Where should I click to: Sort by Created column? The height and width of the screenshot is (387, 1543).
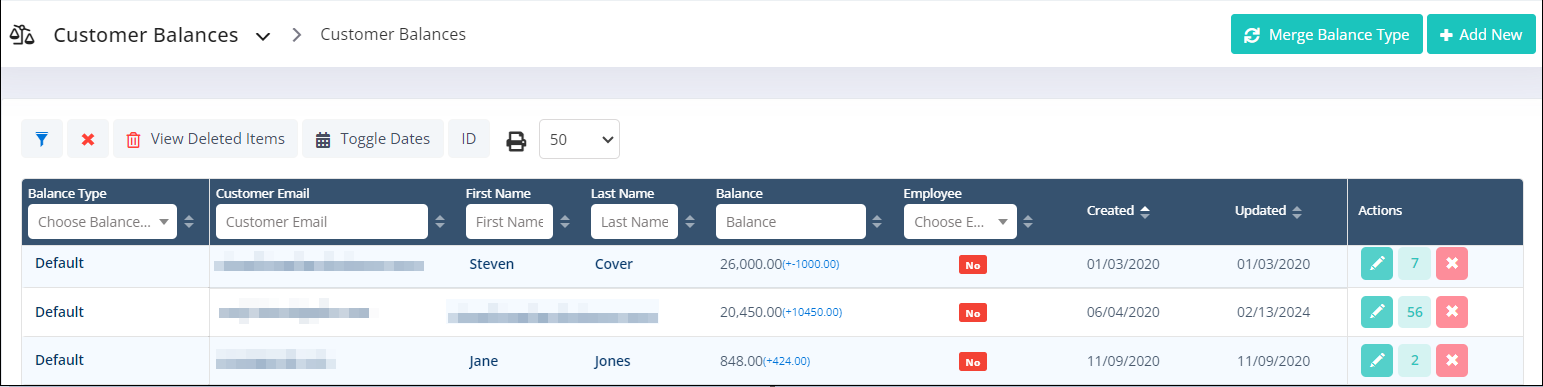point(1118,211)
